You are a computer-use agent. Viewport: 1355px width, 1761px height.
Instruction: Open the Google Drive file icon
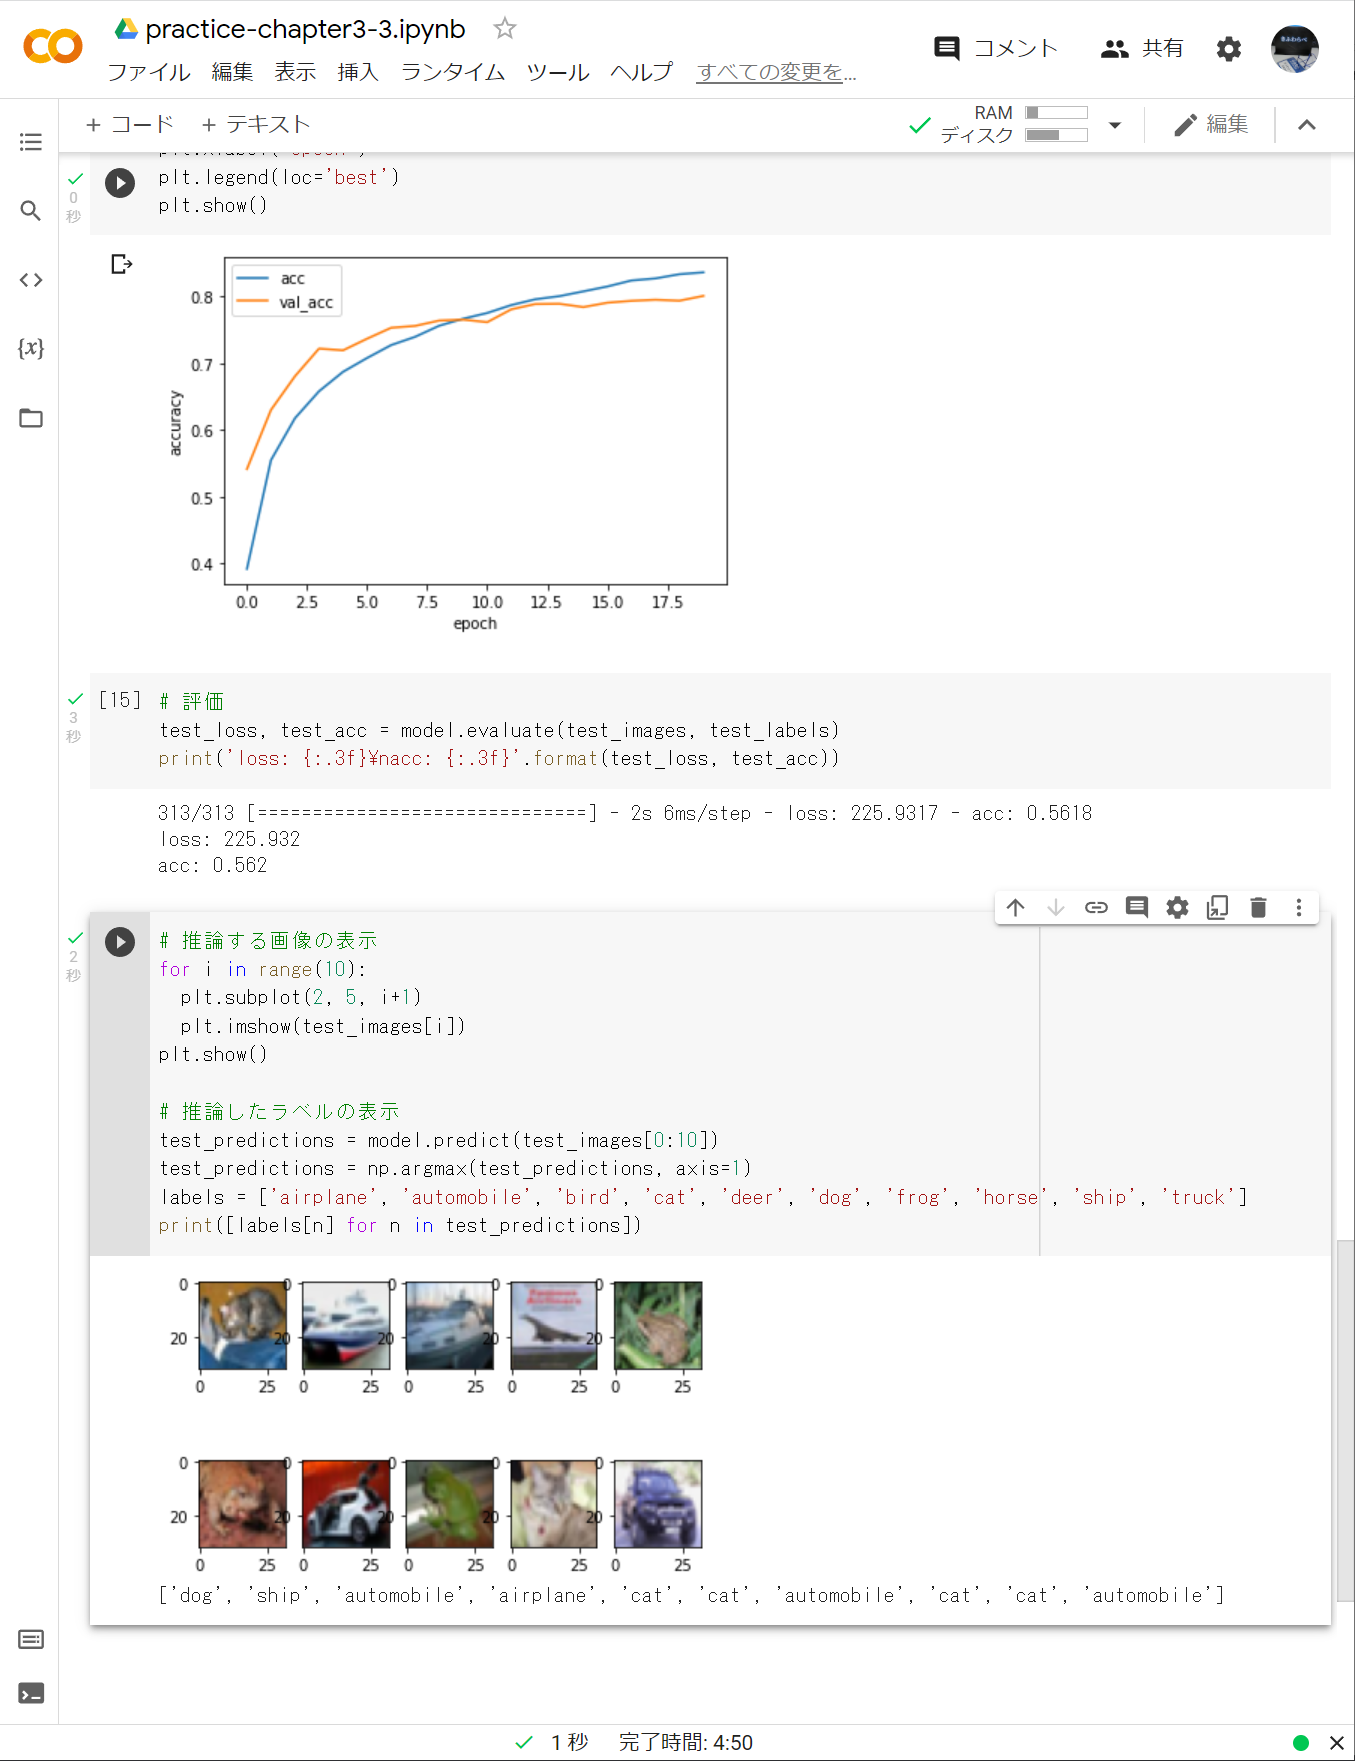(126, 29)
